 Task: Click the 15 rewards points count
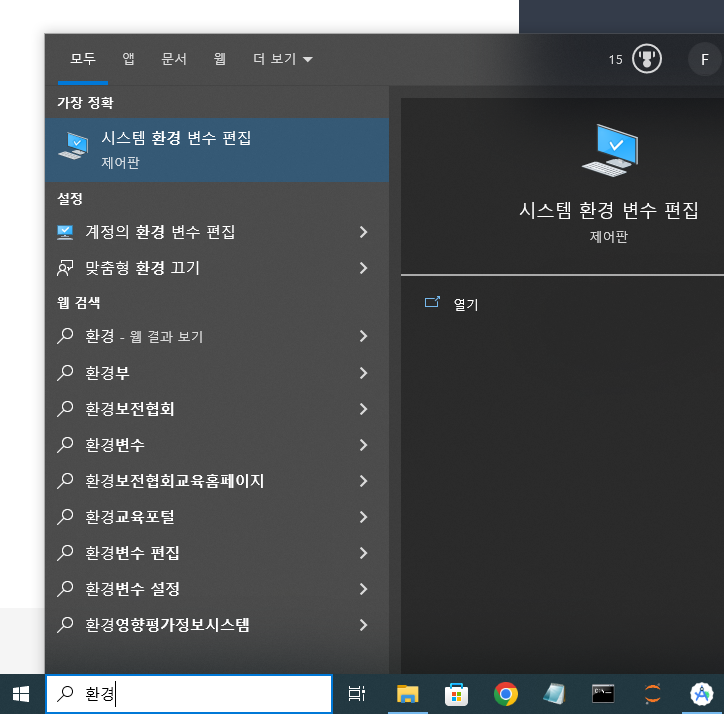615,60
